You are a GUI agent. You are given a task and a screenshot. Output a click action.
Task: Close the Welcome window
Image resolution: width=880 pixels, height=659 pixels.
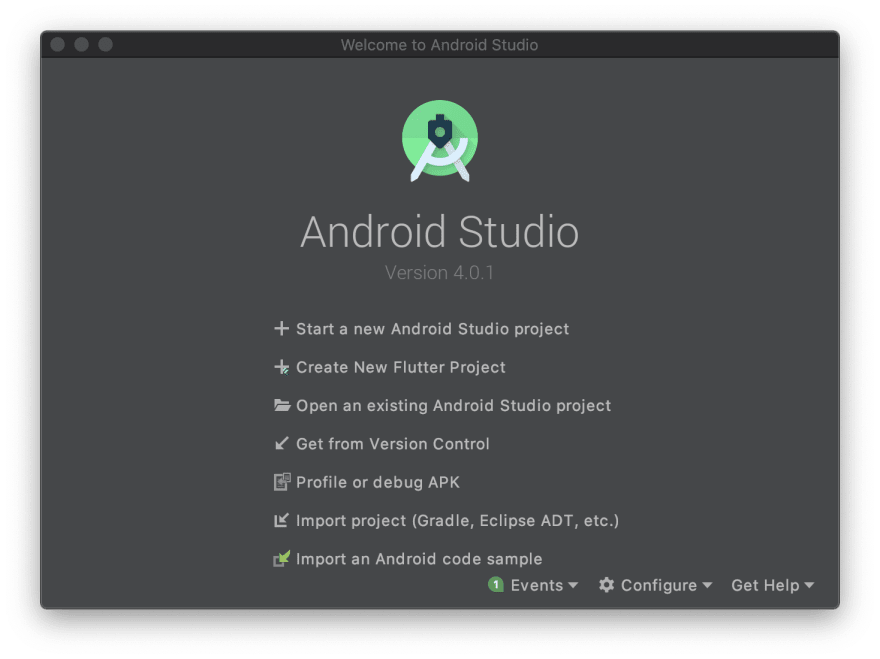[x=57, y=44]
